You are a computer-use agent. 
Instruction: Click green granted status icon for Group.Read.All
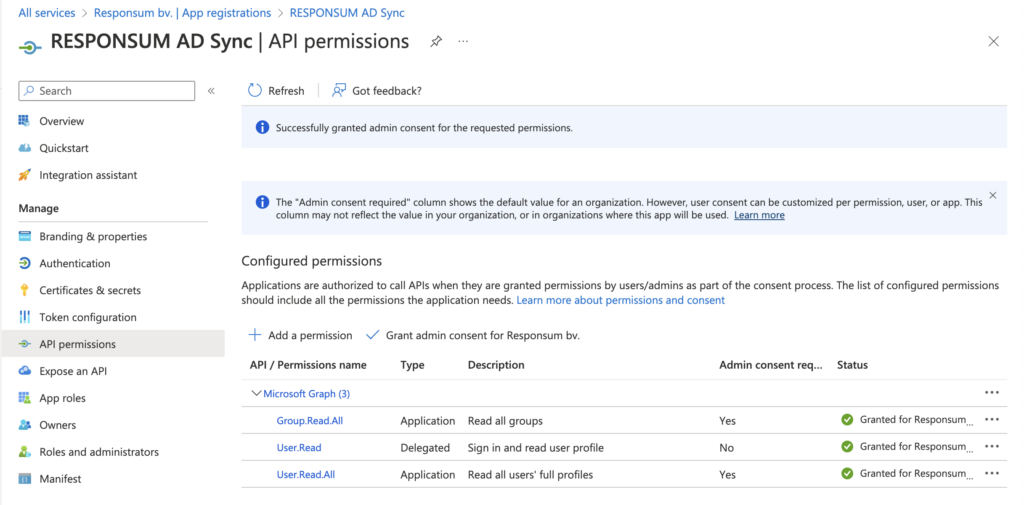(847, 420)
